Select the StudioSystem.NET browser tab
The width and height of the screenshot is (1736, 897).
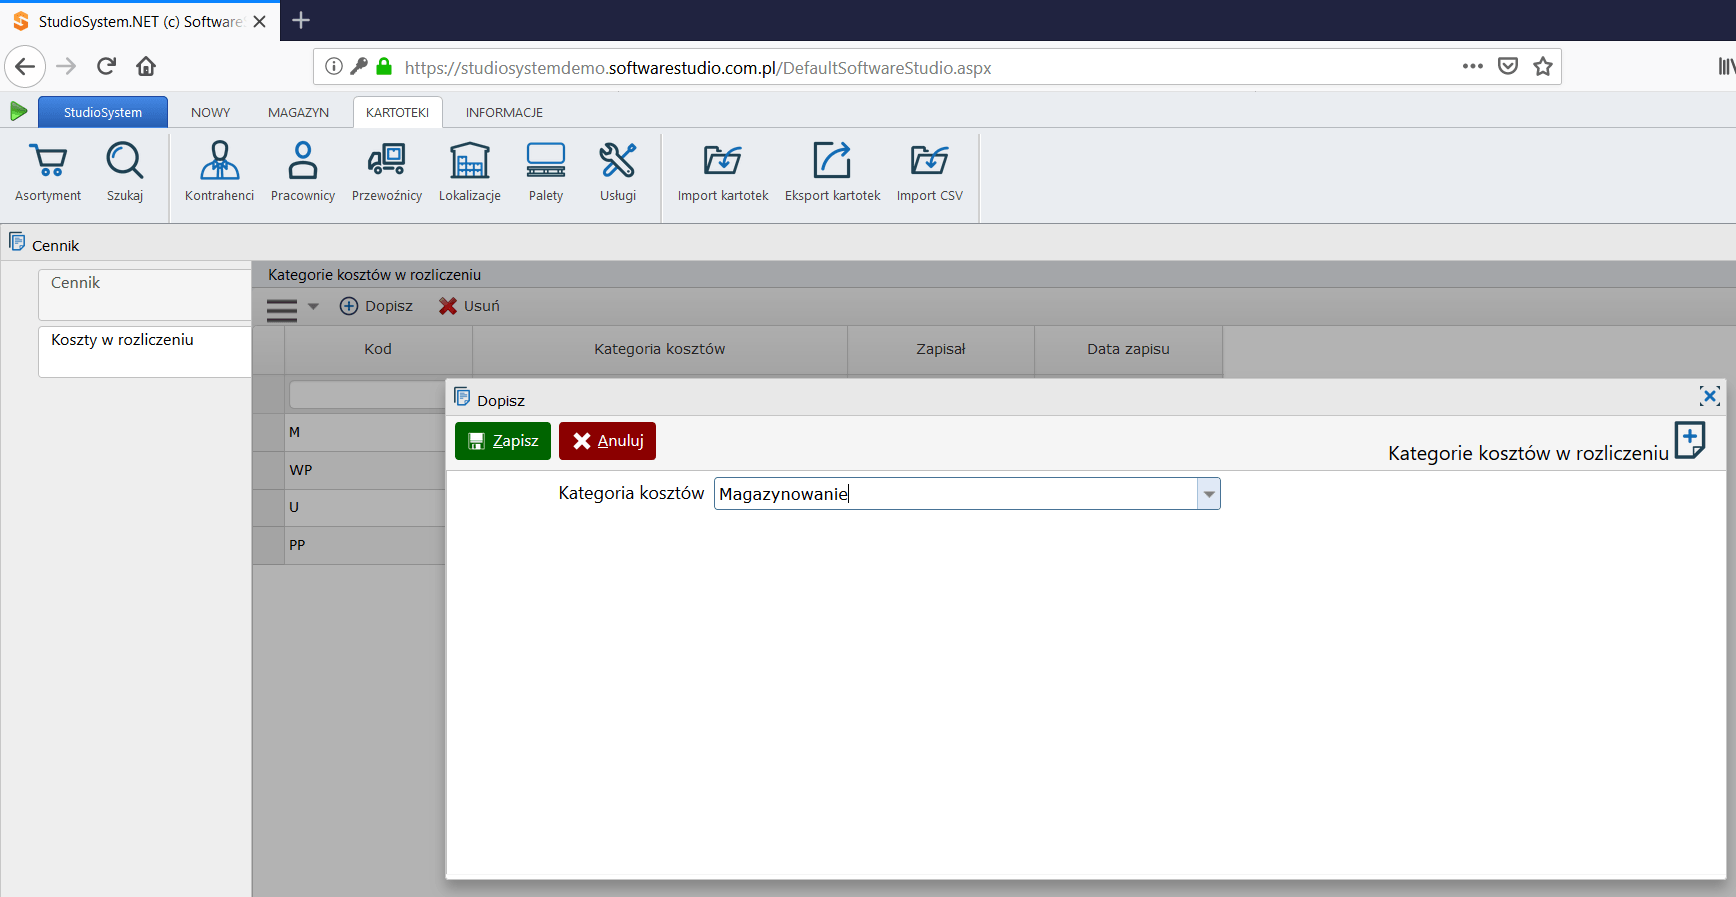140,21
